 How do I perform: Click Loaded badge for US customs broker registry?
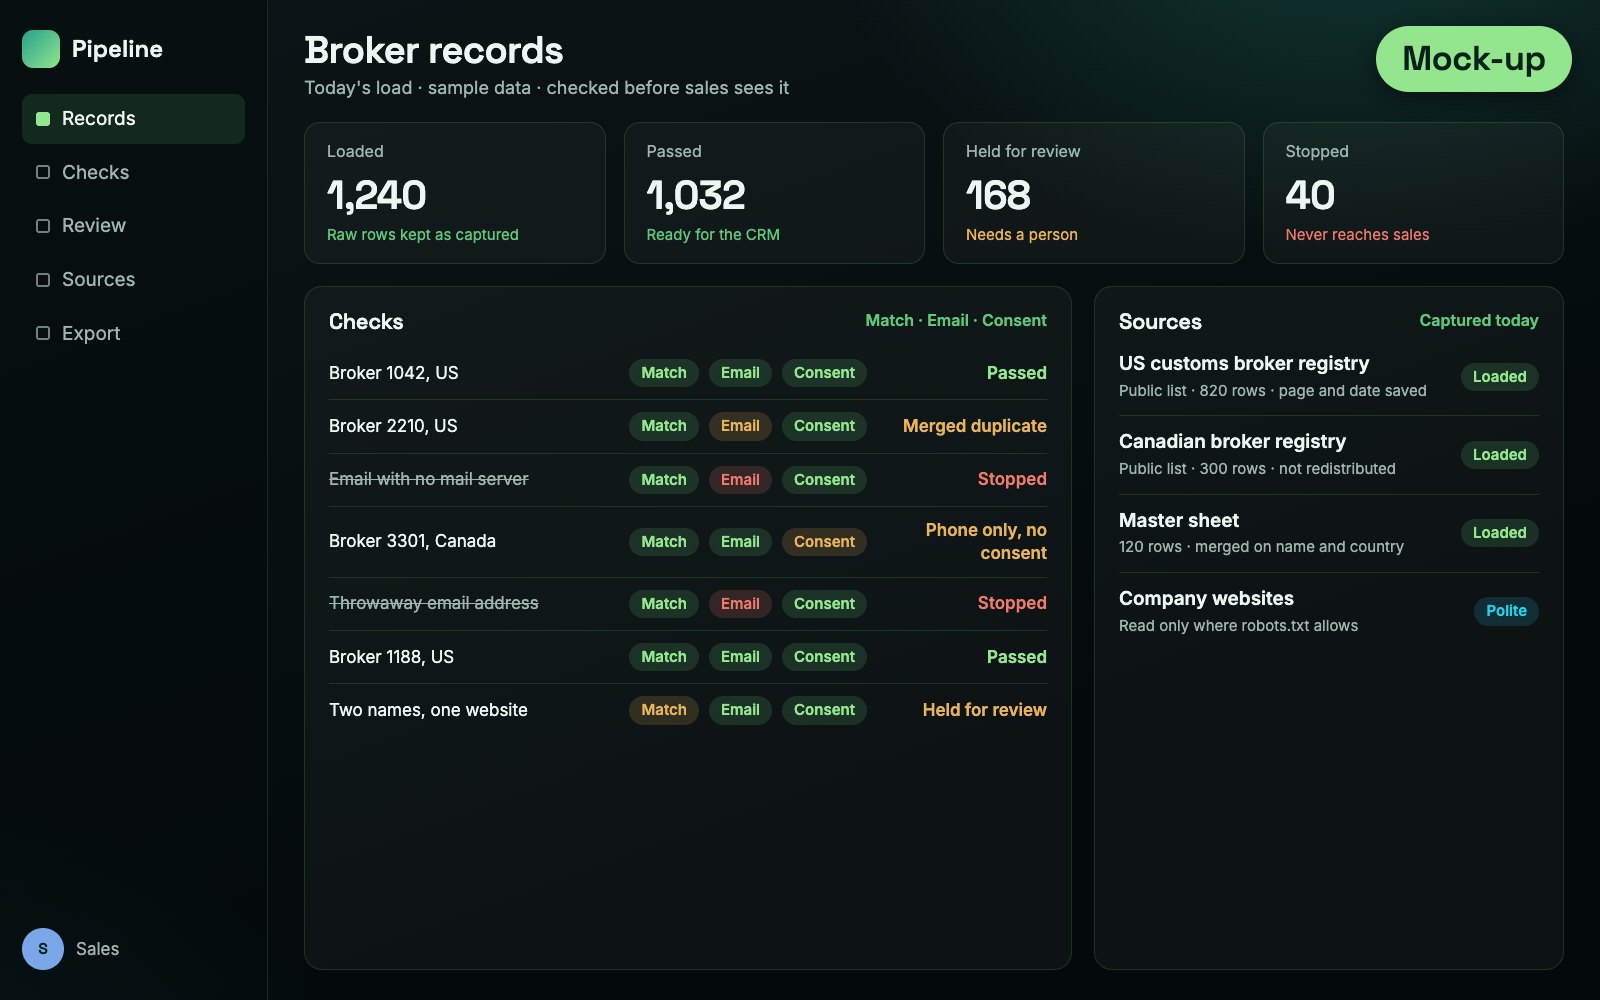[x=1499, y=377]
